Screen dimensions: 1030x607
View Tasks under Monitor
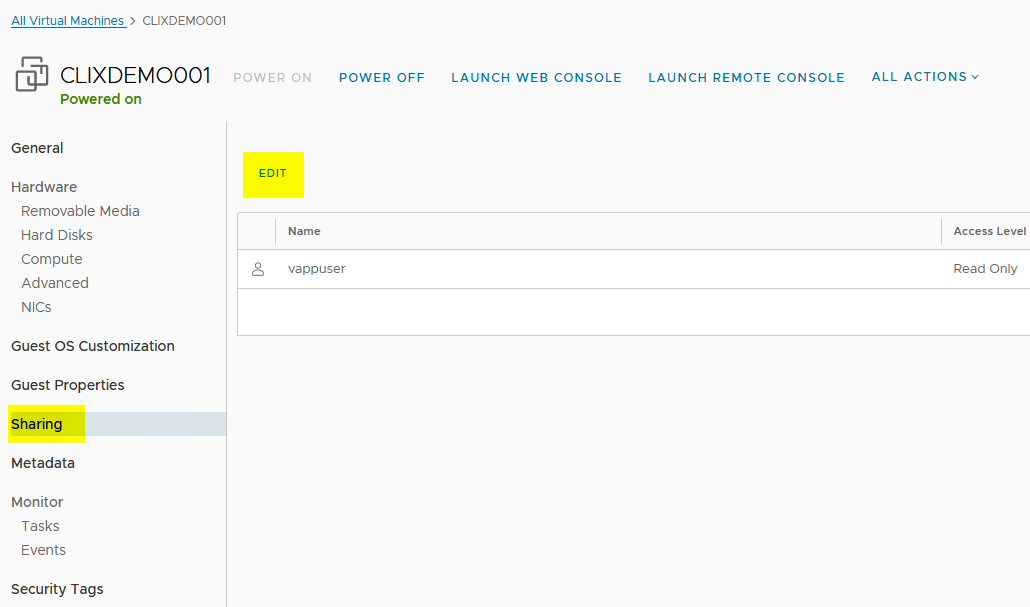(x=40, y=526)
